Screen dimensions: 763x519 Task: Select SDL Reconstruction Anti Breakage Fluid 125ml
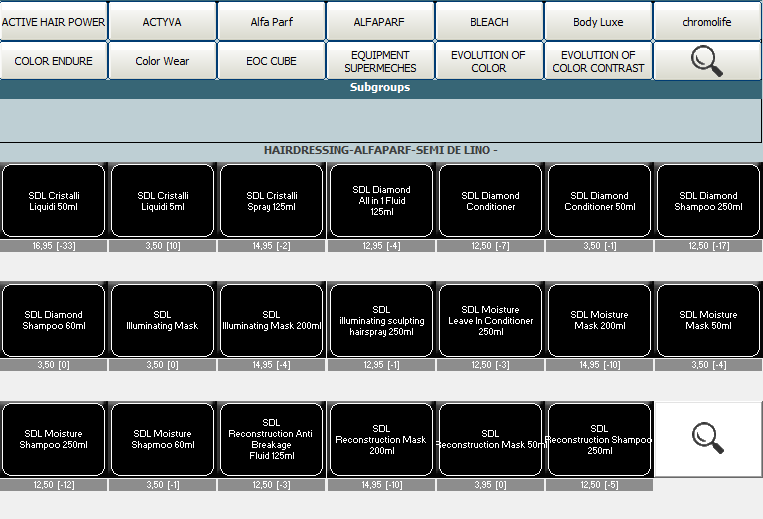tap(272, 439)
